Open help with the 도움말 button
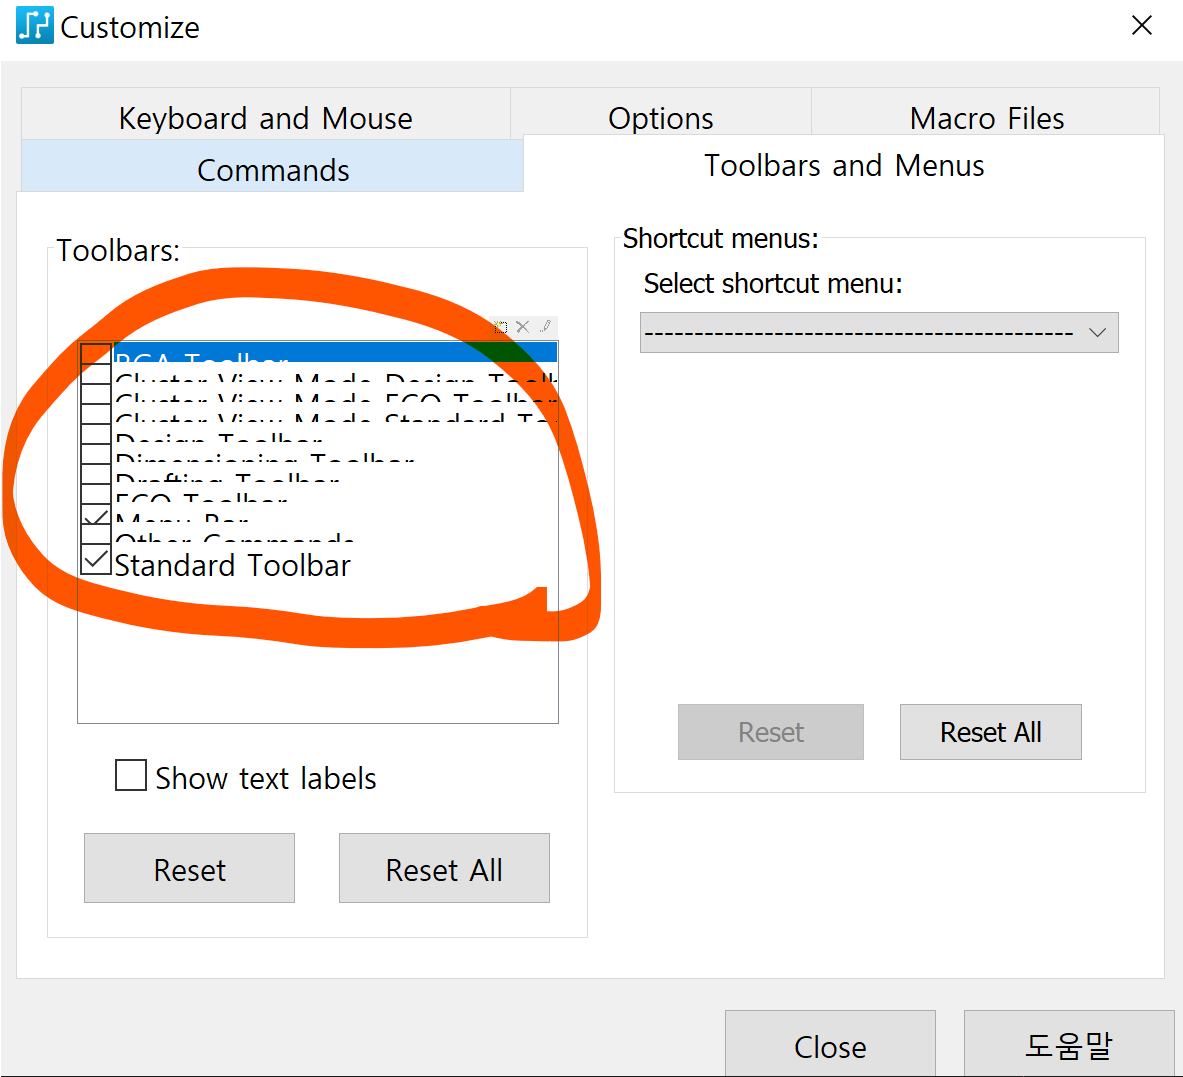Screen dimensions: 1183x1077 point(1068,1046)
